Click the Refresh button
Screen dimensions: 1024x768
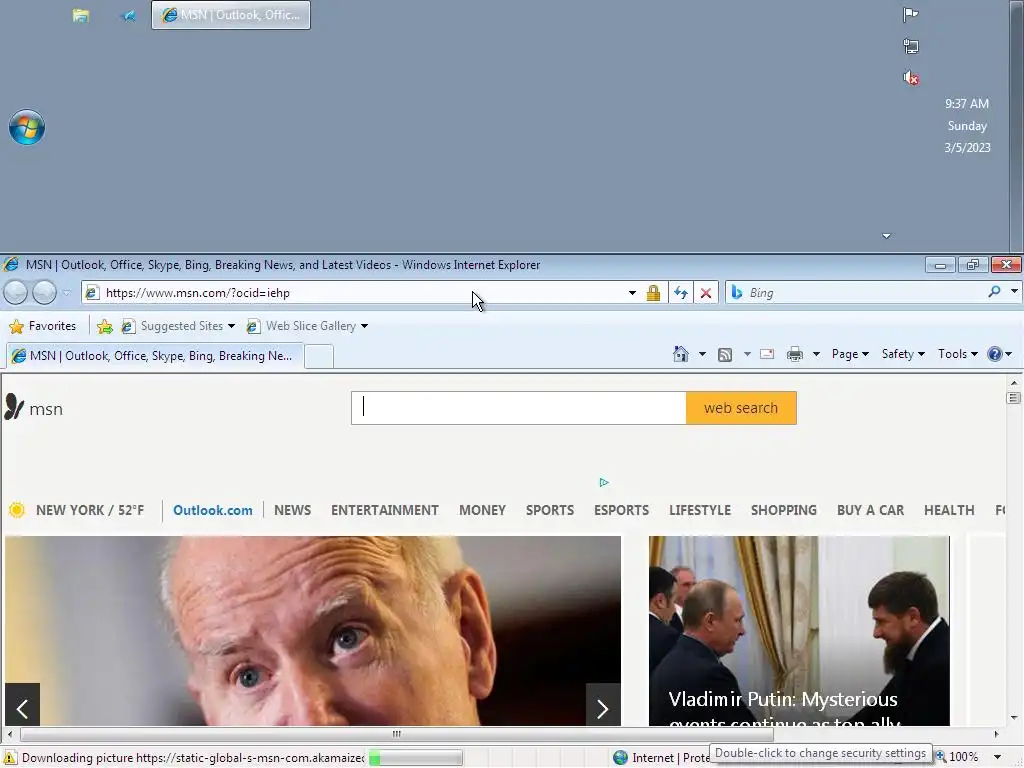click(x=680, y=293)
